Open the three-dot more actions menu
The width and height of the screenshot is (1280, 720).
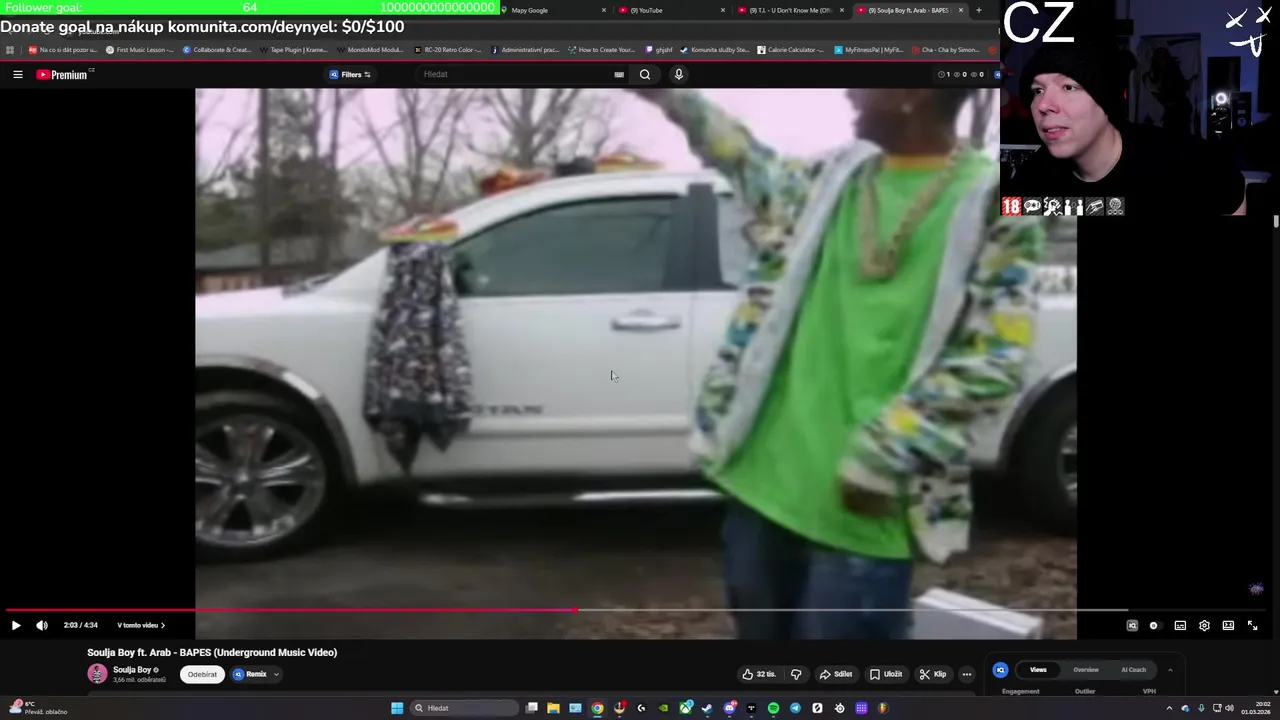(966, 674)
